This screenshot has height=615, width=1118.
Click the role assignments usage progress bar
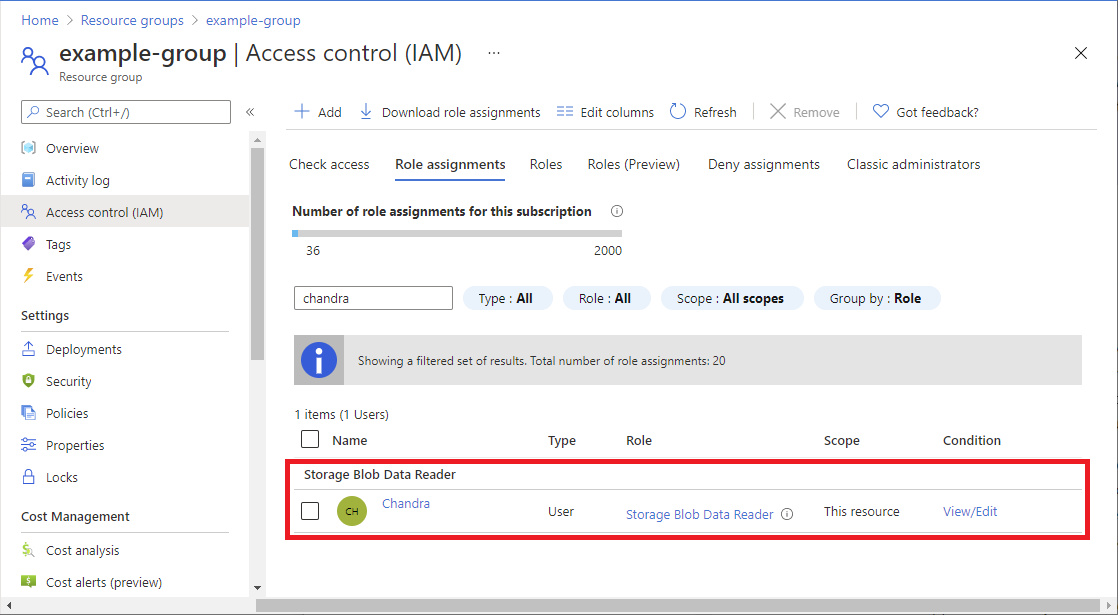(457, 233)
